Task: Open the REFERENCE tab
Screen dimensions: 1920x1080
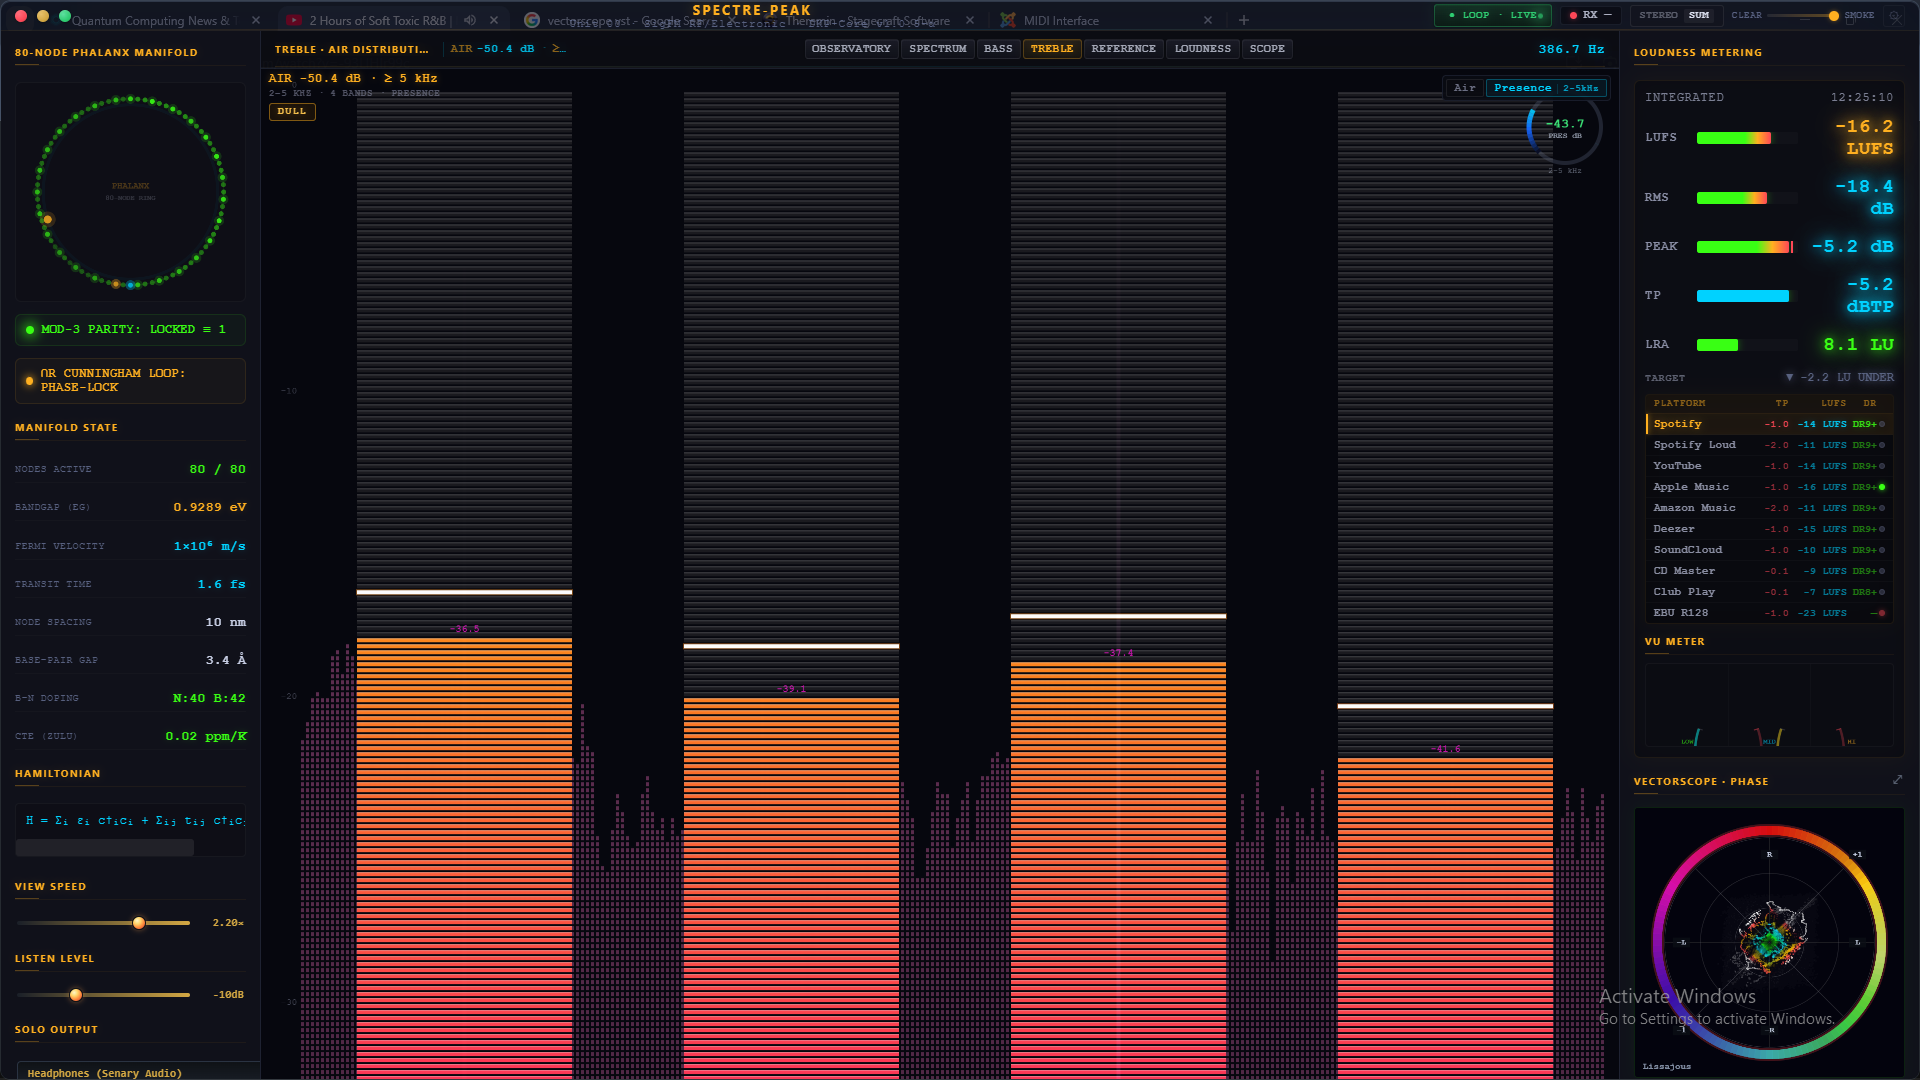Action: (1123, 48)
